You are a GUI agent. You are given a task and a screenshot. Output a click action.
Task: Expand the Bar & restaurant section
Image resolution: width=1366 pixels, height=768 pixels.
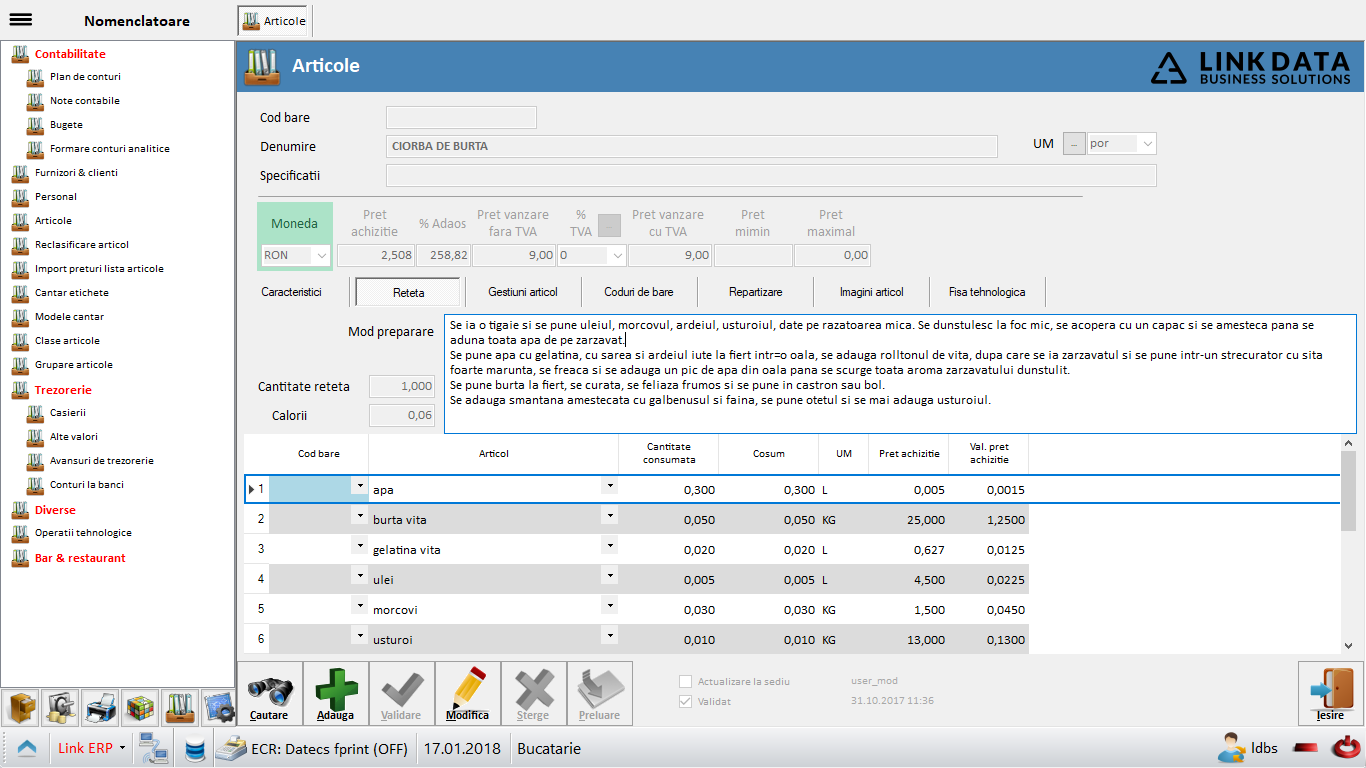pos(80,558)
